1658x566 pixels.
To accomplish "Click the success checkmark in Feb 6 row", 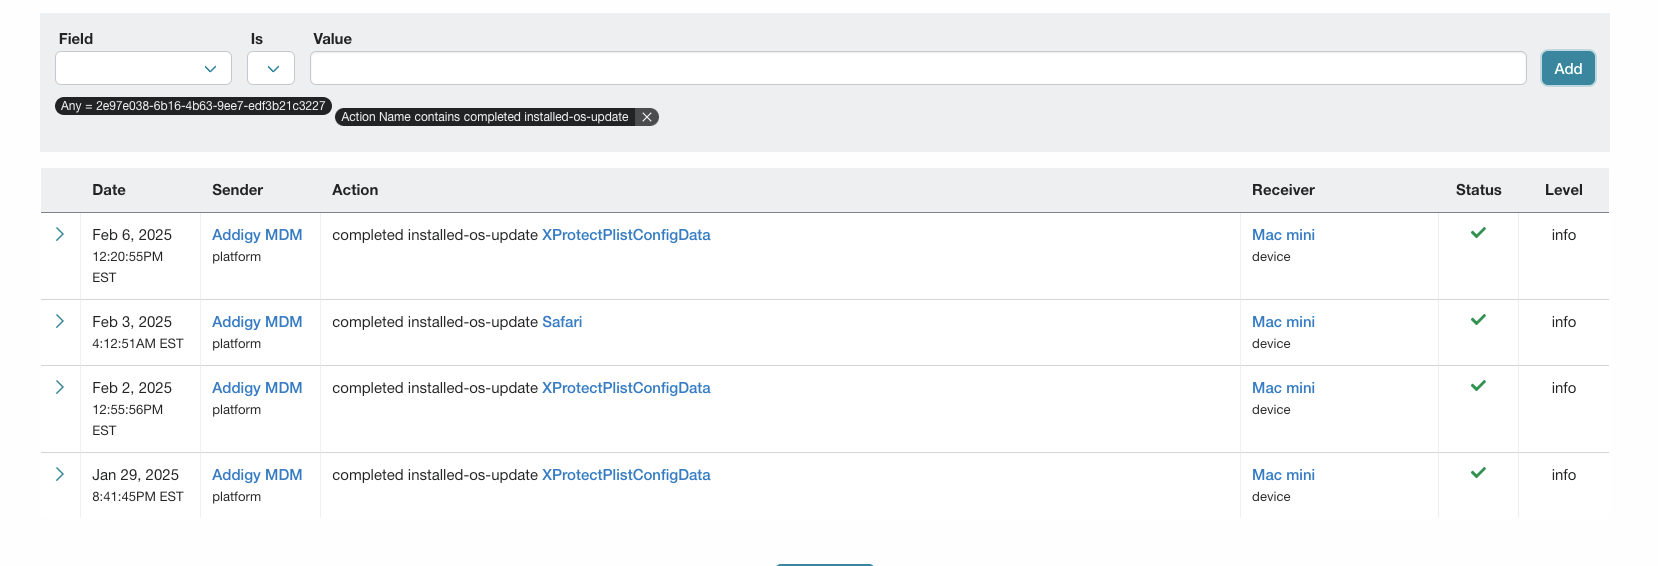I will pyautogui.click(x=1478, y=233).
